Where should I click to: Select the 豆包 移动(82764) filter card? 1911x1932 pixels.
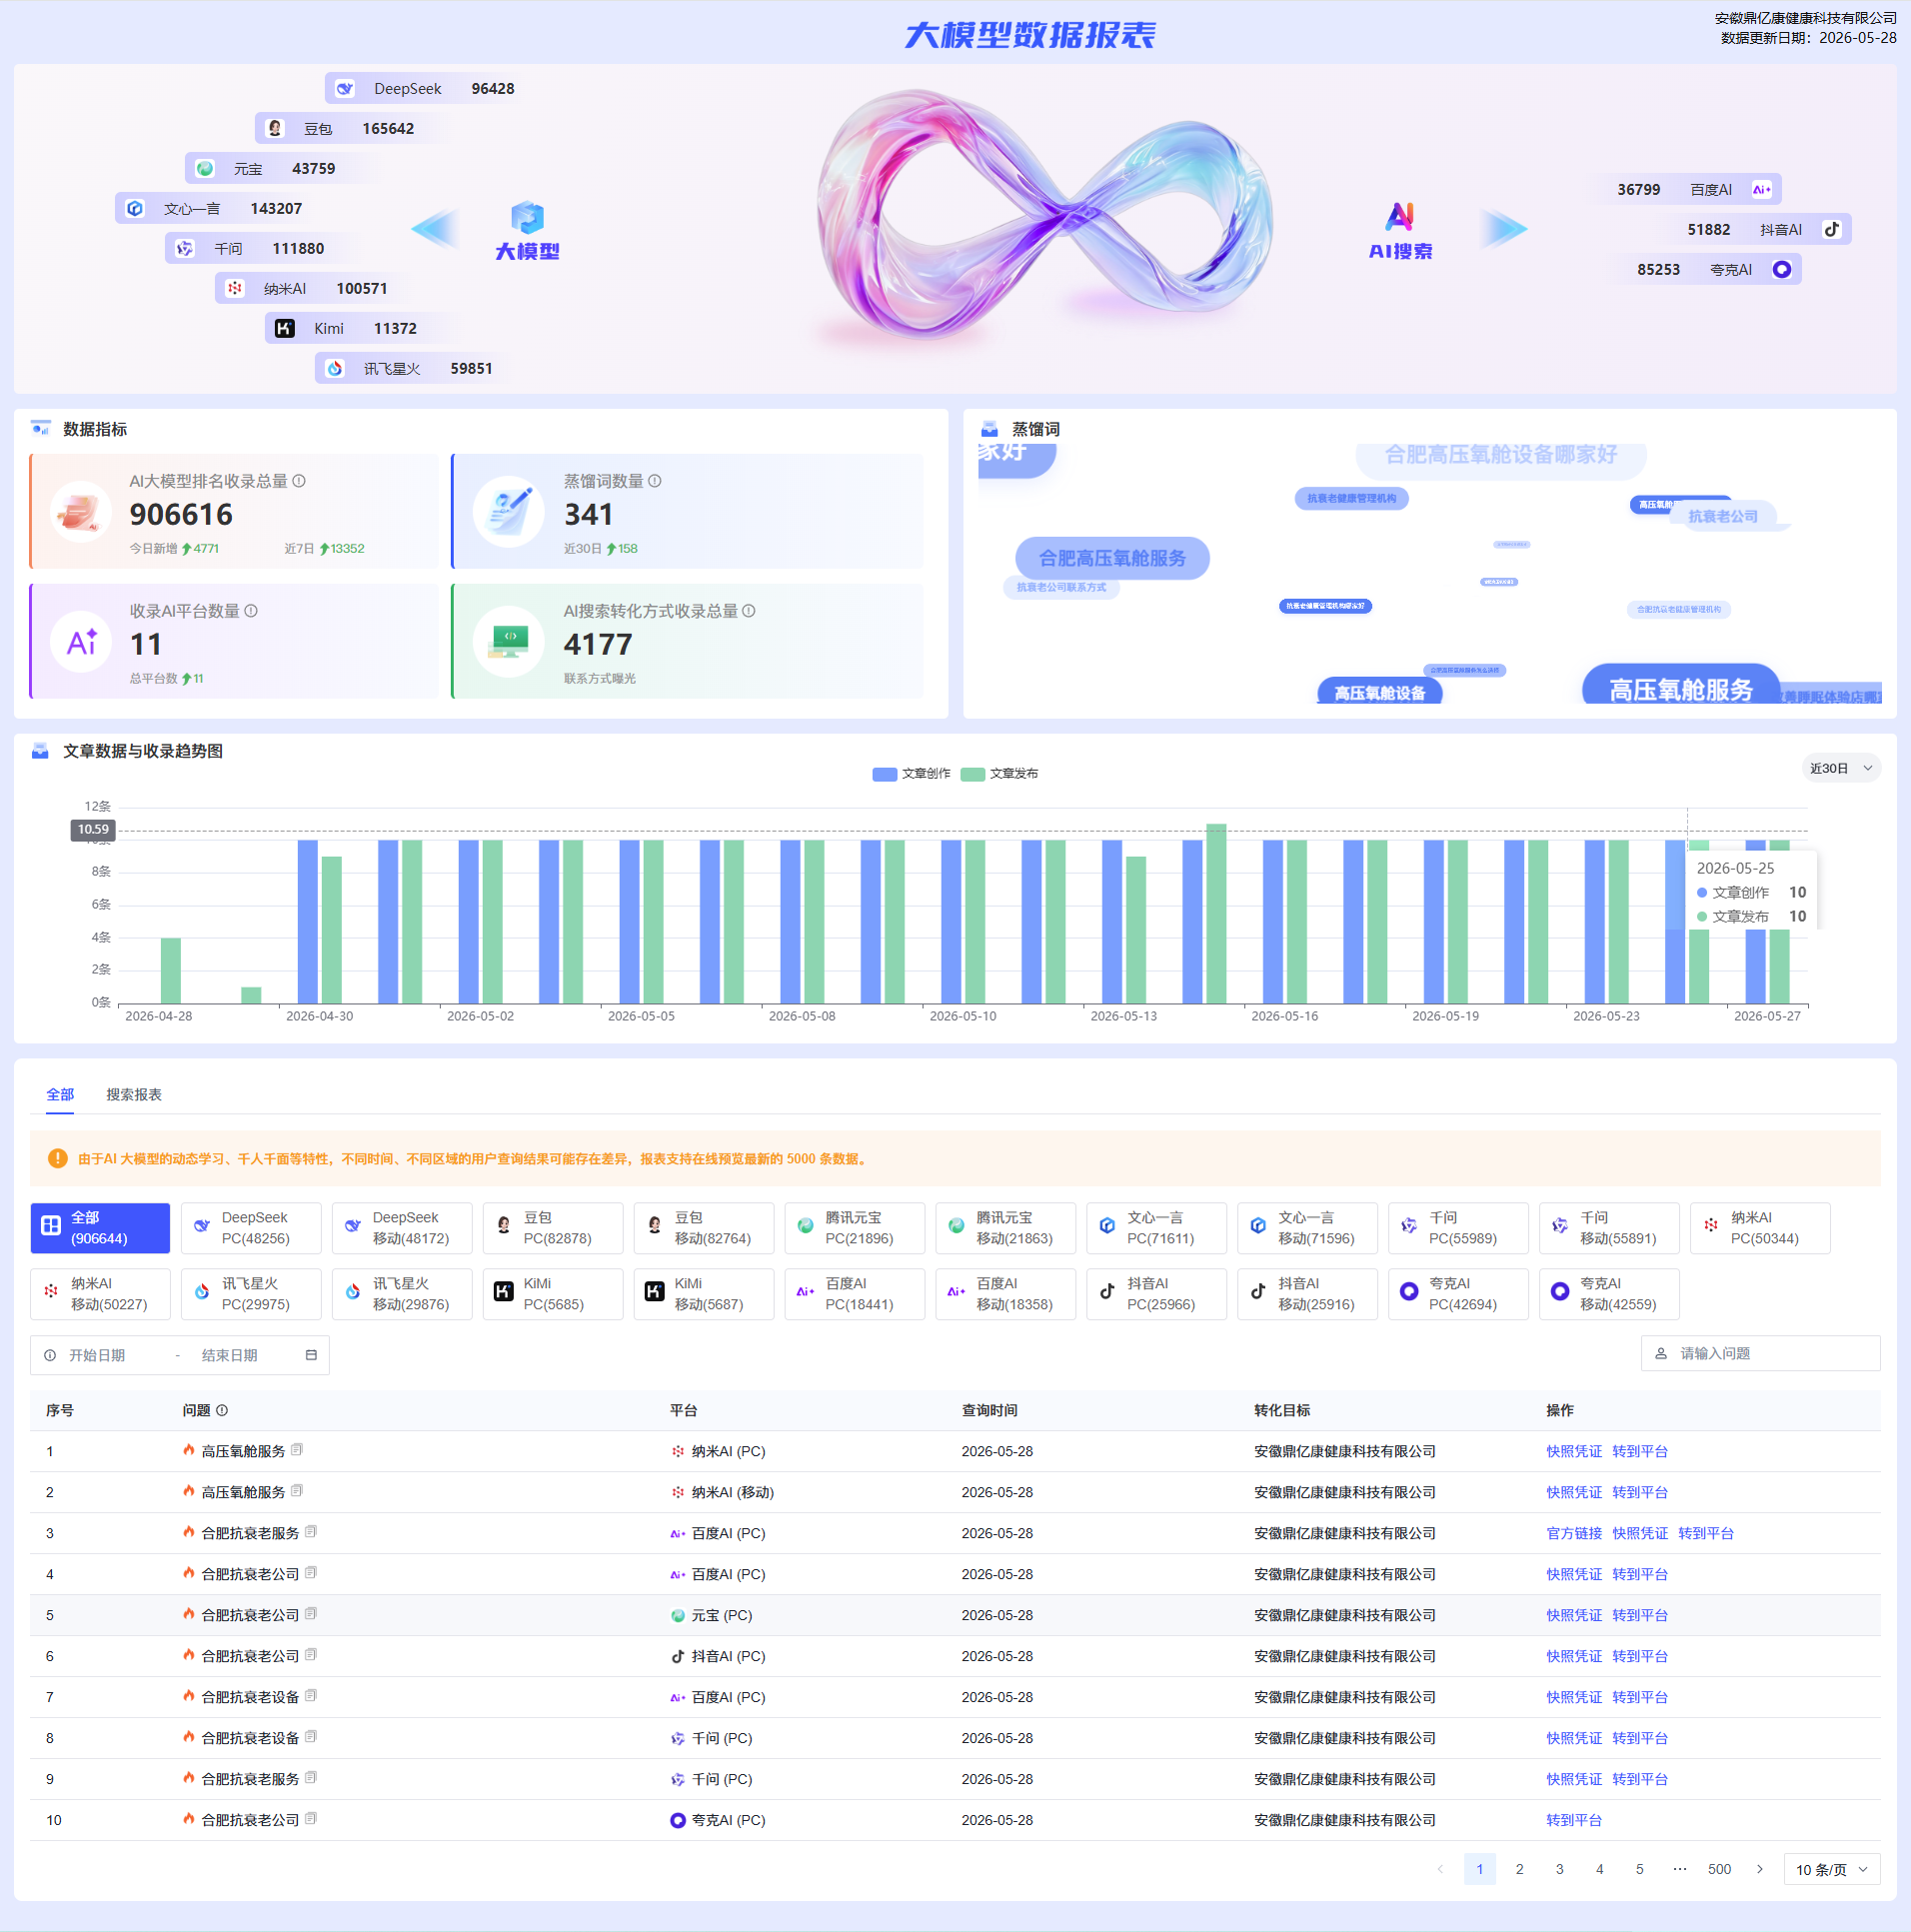pyautogui.click(x=704, y=1228)
